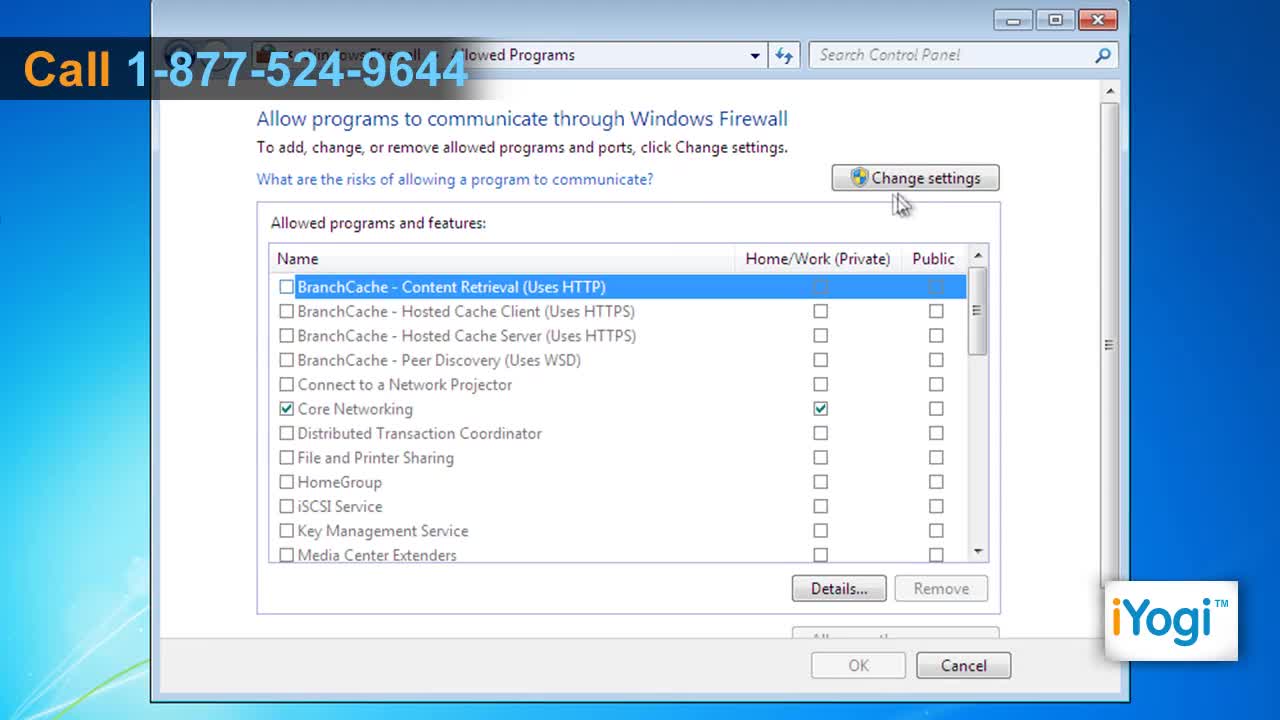
Task: Click the window's scroll-up arrow
Action: point(1109,91)
